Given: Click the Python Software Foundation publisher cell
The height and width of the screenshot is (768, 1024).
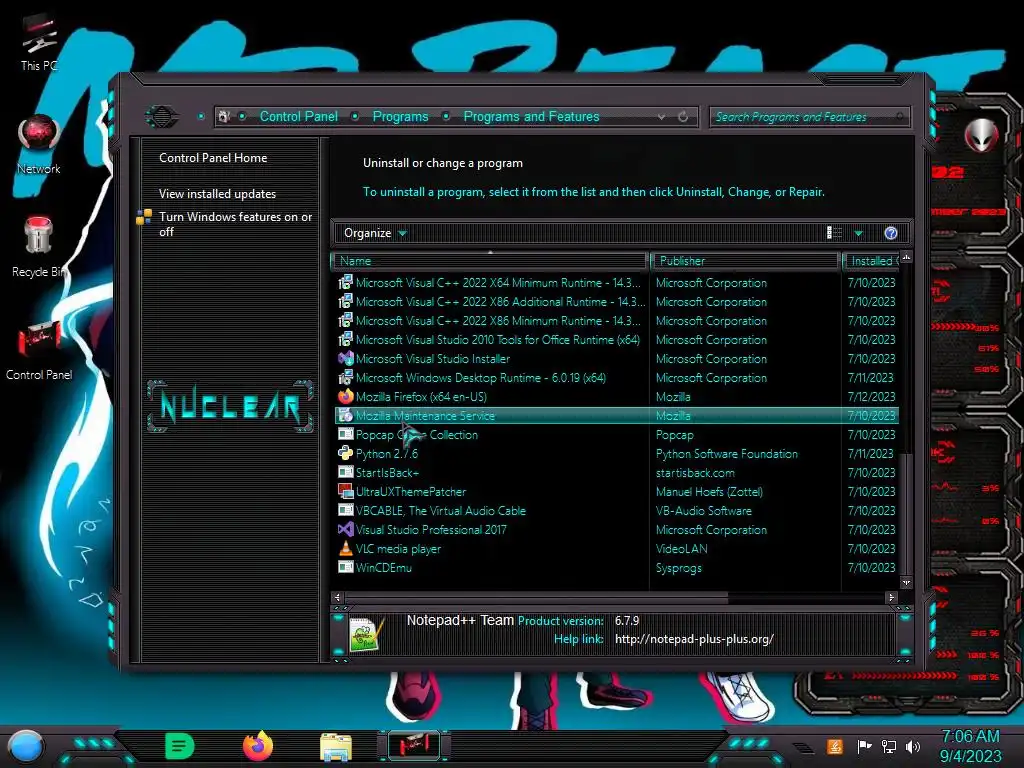Looking at the screenshot, I should [x=727, y=453].
